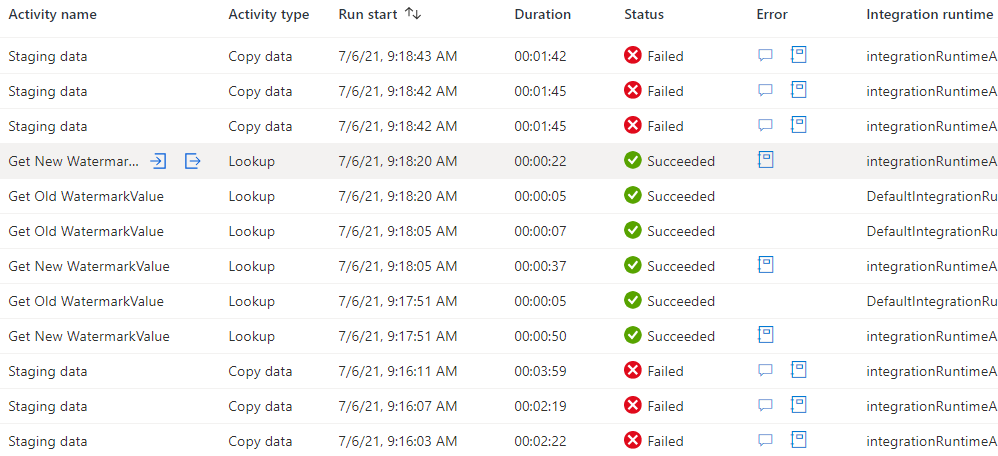
Task: Show error message for 9:16:07 AM run
Action: (765, 406)
